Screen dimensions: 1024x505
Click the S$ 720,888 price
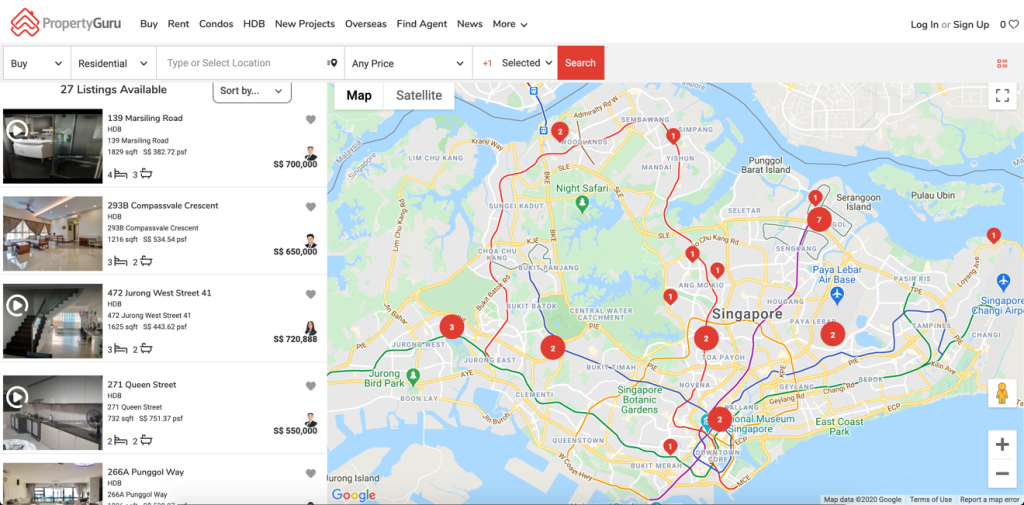(x=295, y=339)
